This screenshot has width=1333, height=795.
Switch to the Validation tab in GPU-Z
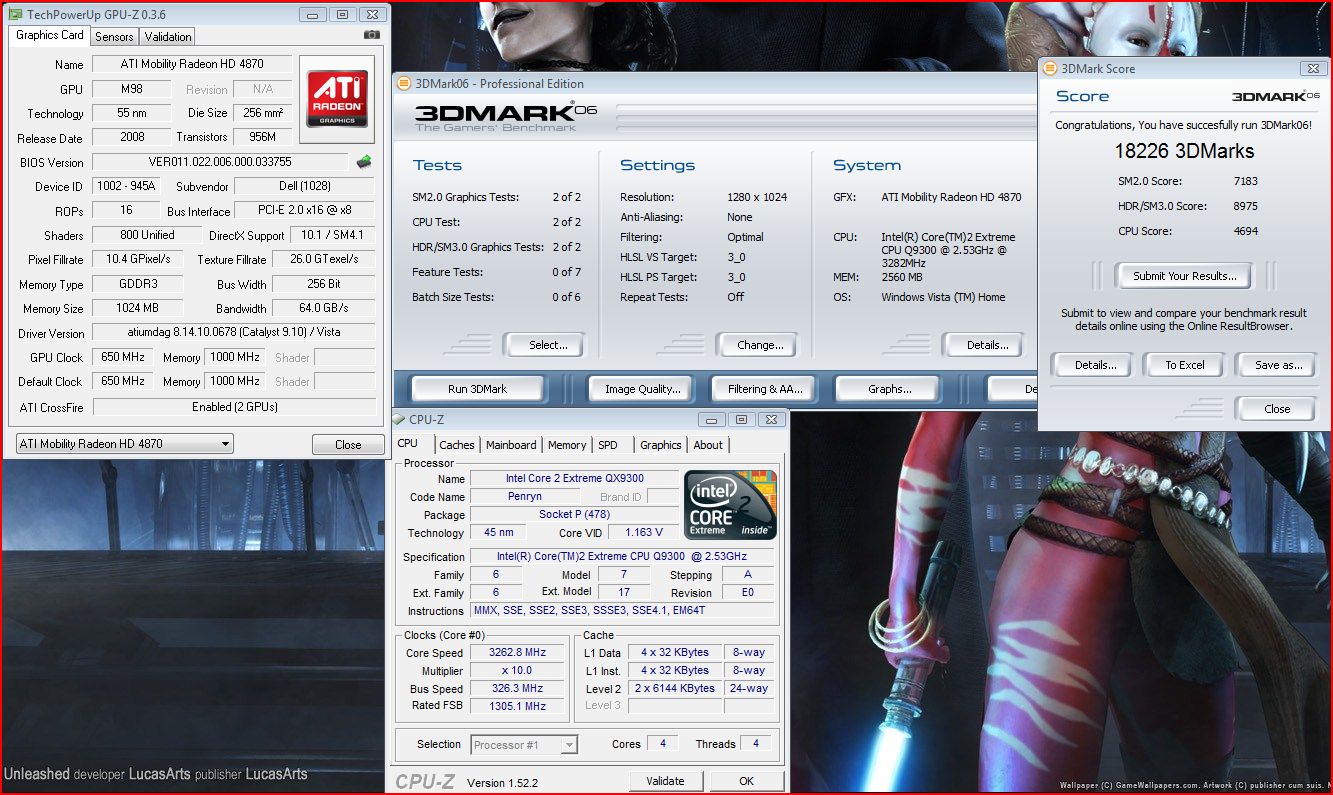(x=168, y=37)
